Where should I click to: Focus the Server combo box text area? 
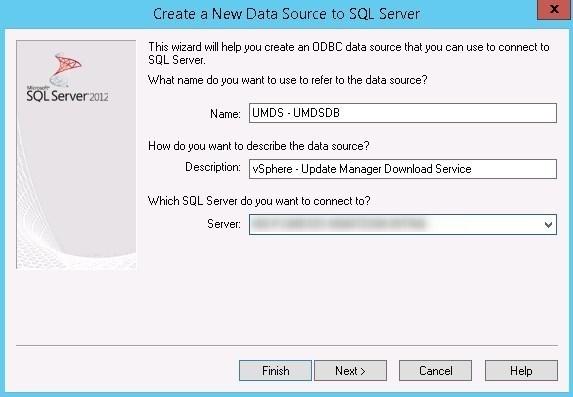click(395, 224)
